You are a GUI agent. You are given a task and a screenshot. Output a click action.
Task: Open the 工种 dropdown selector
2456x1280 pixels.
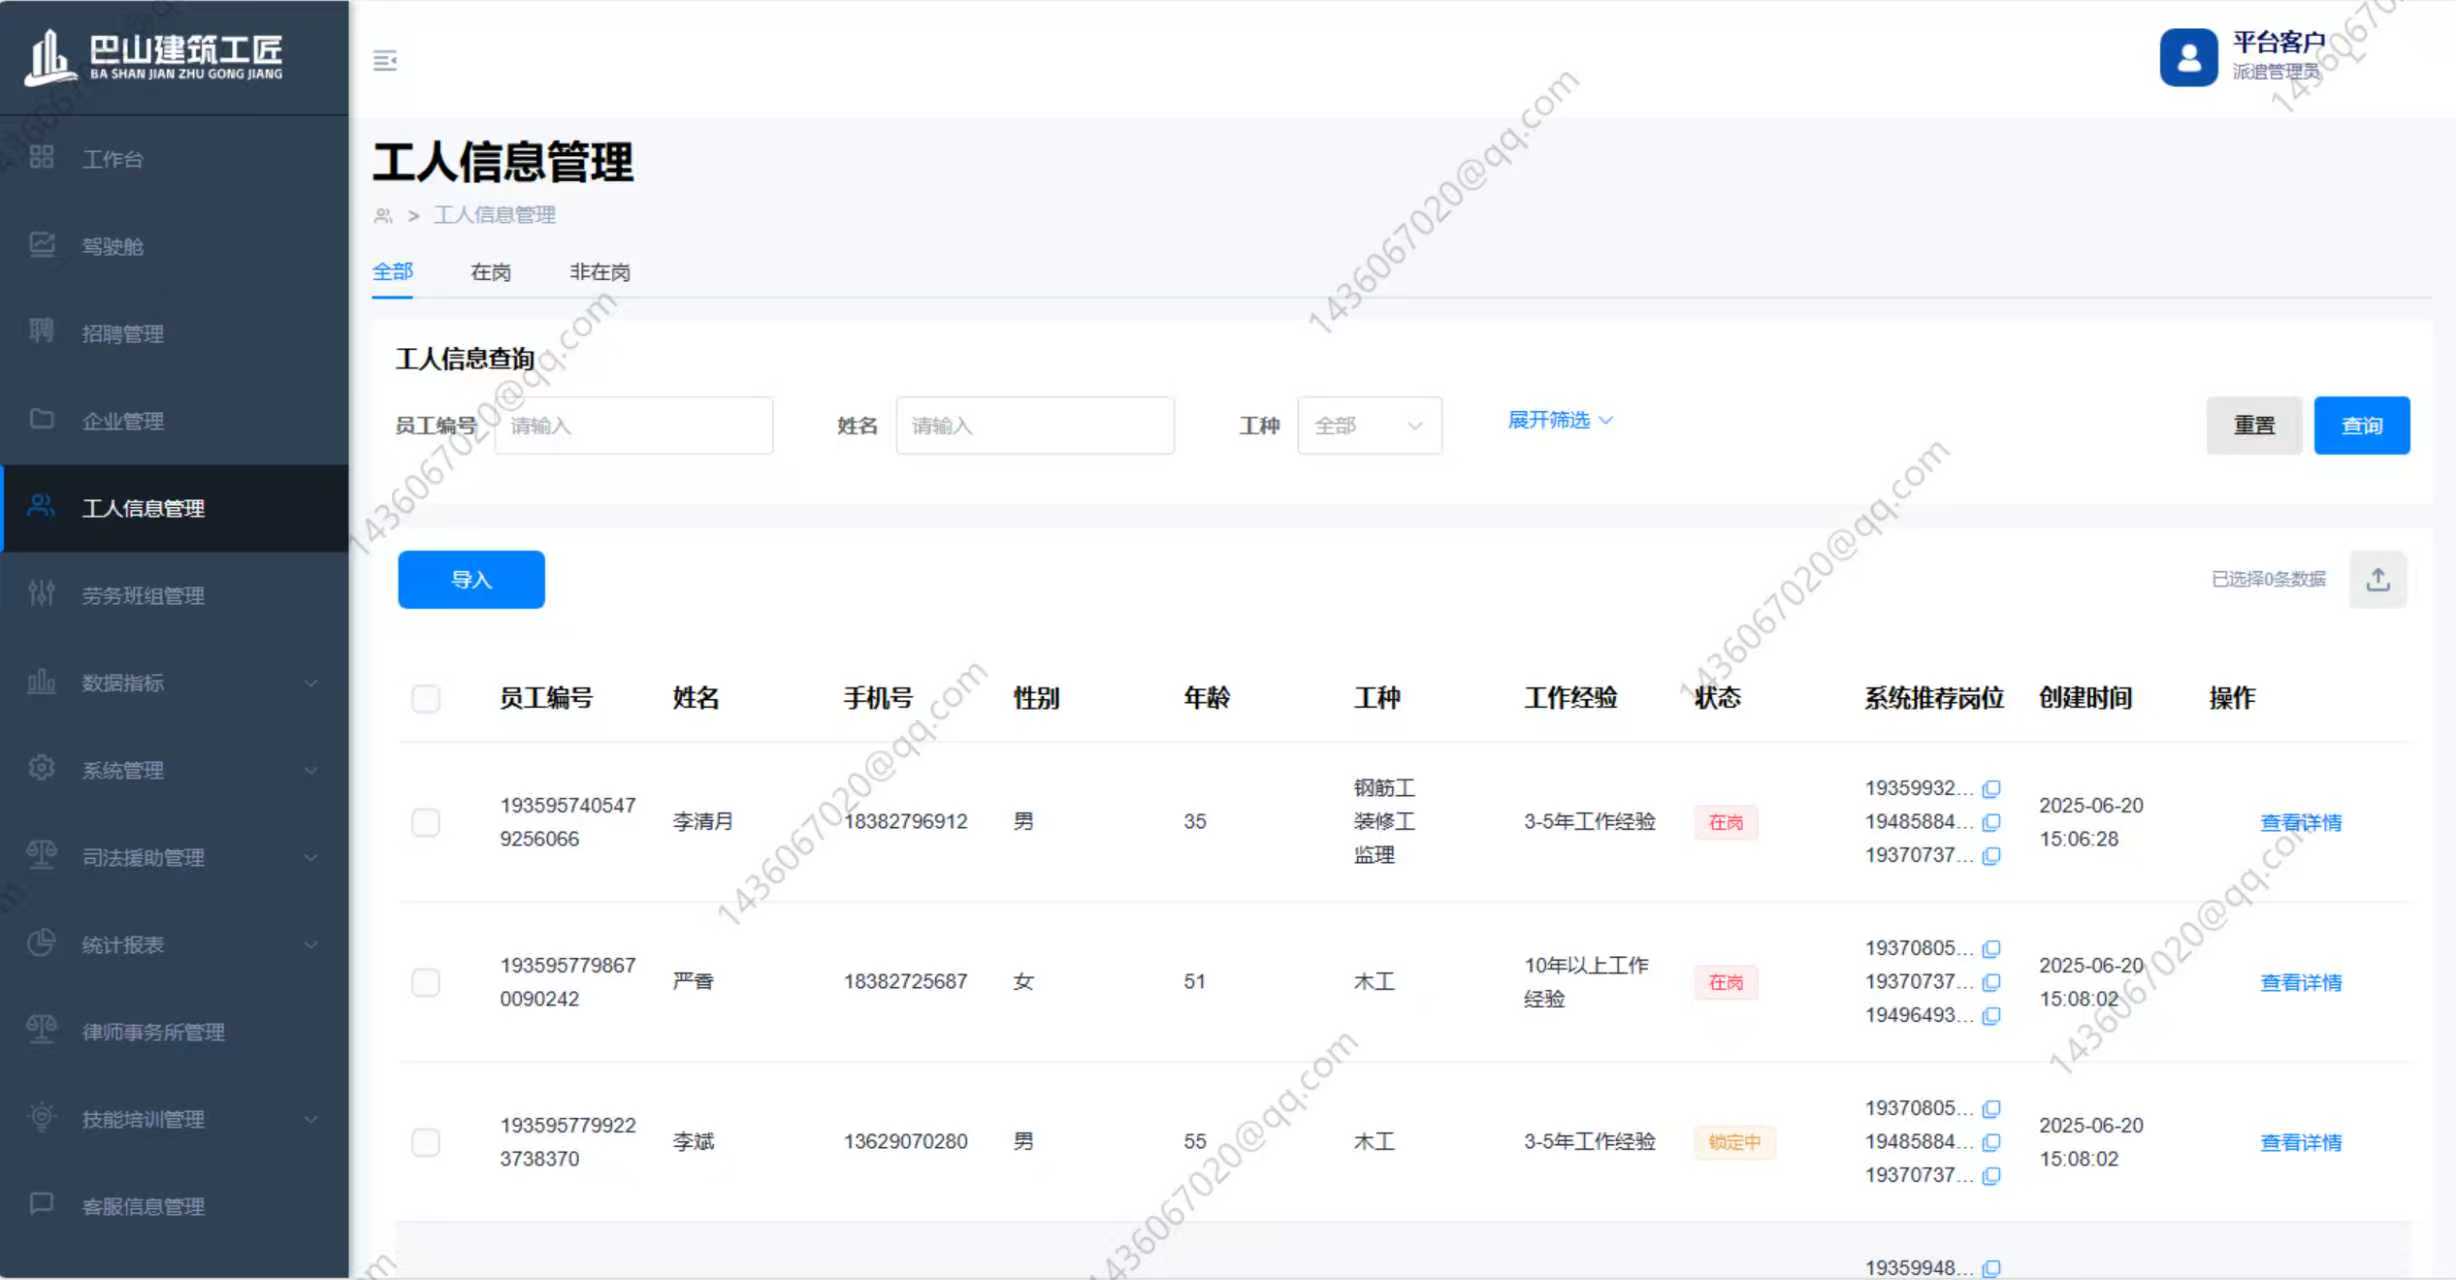click(1368, 426)
